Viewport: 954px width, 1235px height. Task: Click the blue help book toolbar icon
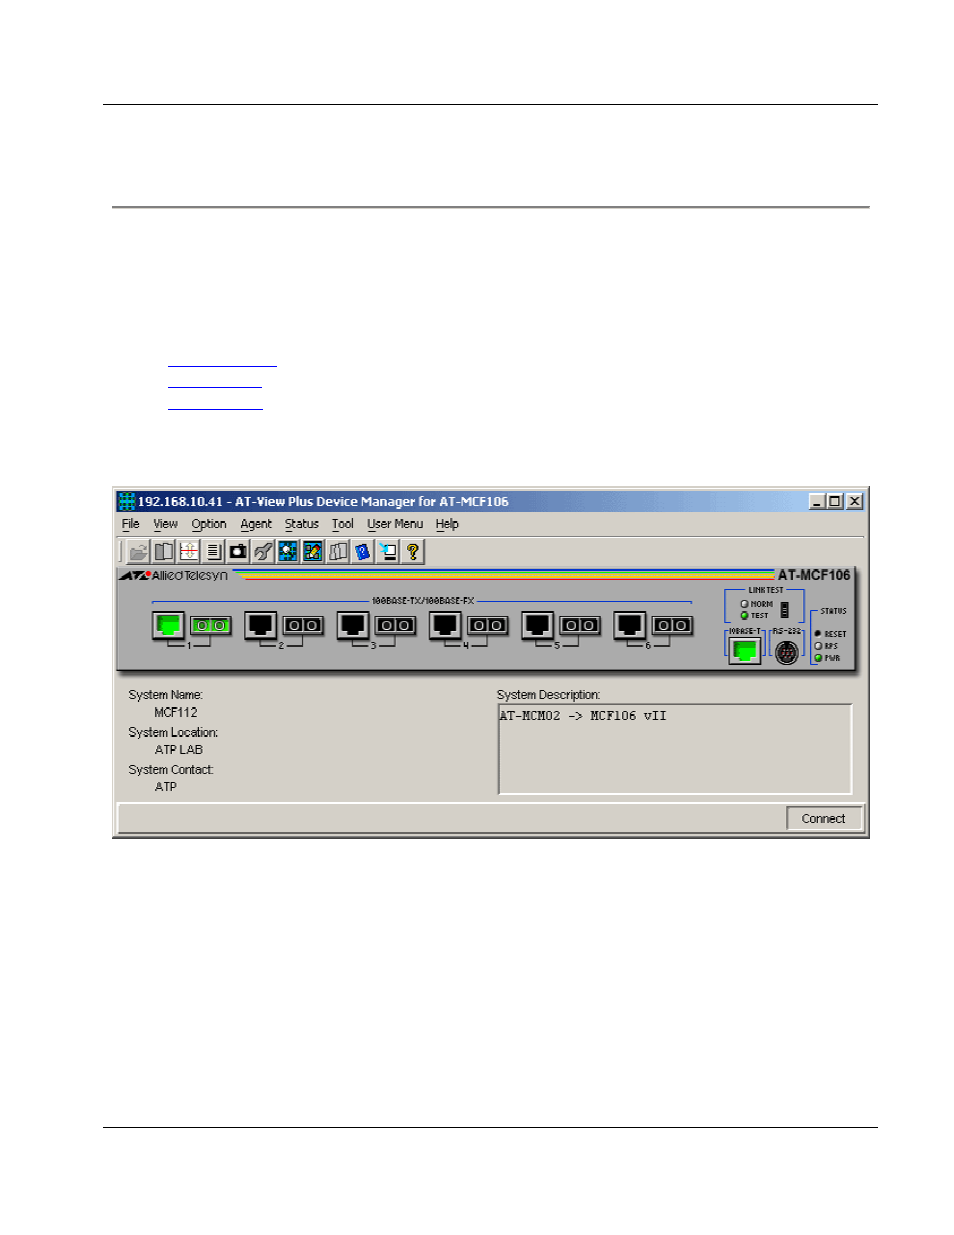(x=363, y=551)
